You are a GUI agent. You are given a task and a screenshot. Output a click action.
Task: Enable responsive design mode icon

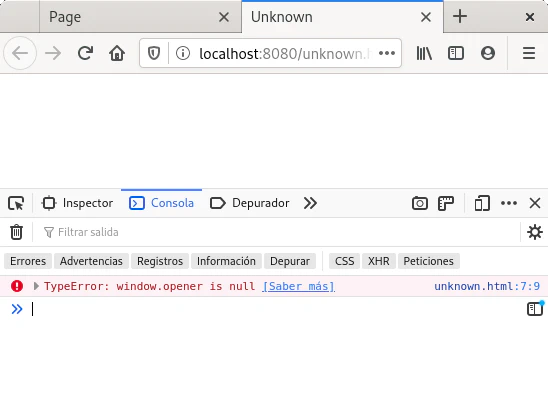click(482, 203)
